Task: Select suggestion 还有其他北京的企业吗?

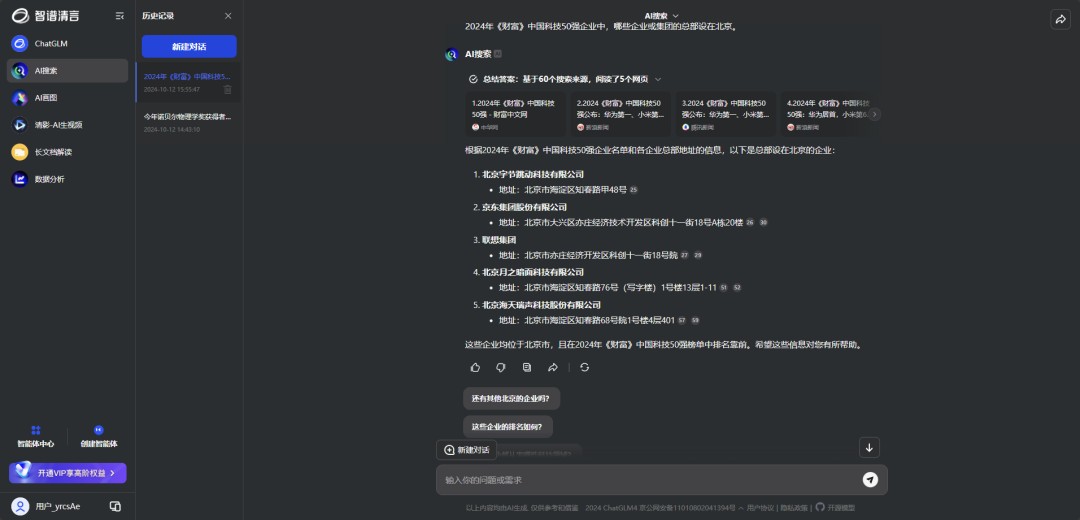Action: (511, 399)
